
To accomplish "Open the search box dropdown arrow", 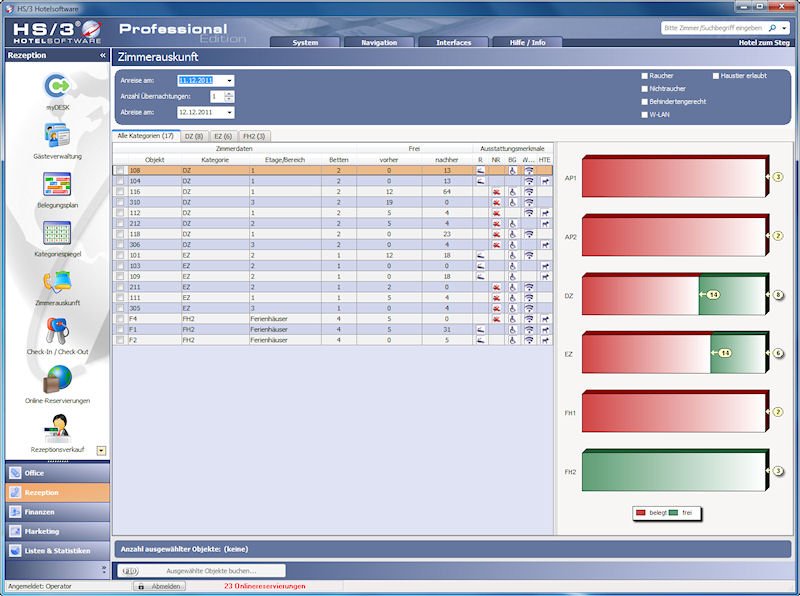I will (x=784, y=28).
